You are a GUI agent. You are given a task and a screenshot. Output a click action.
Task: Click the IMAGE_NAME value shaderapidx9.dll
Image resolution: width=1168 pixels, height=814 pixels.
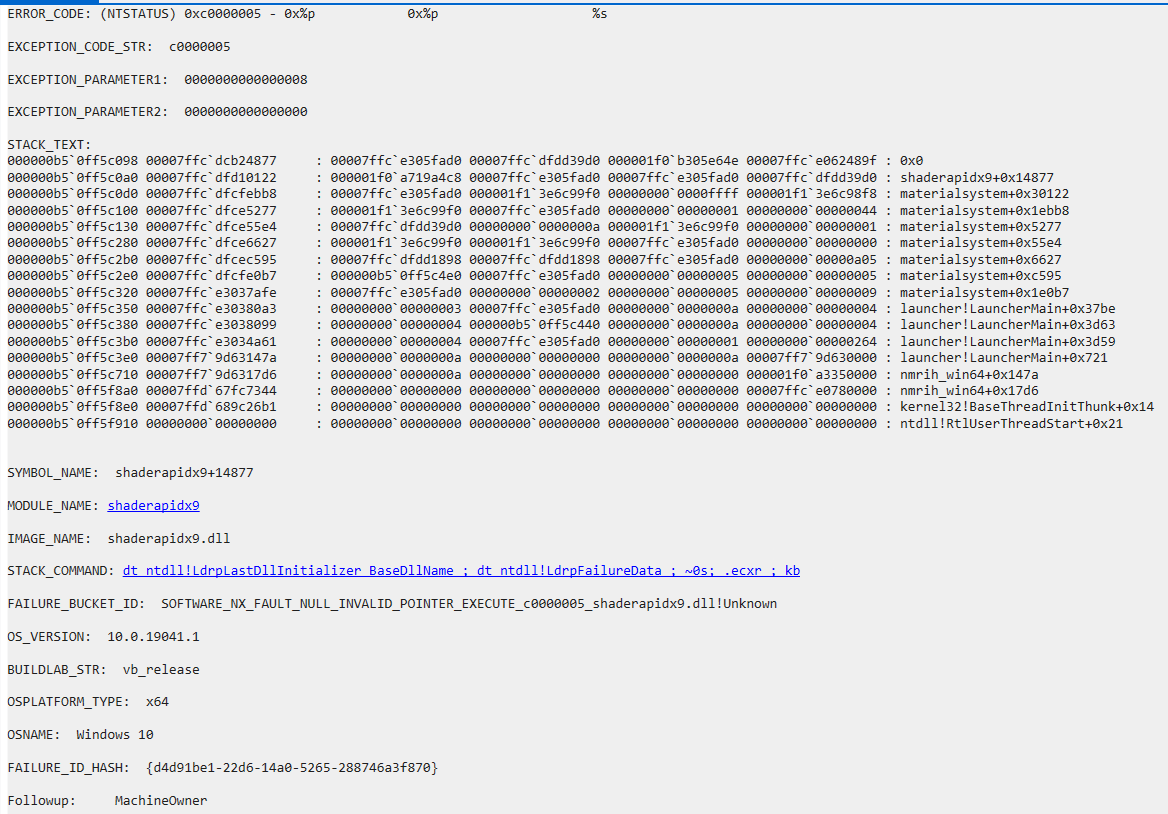coord(169,538)
